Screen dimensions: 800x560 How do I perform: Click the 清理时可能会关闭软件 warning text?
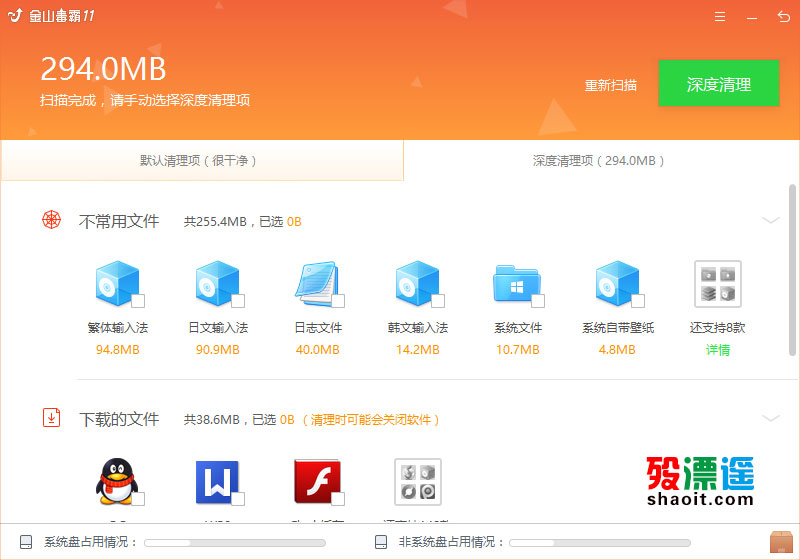(x=370, y=420)
